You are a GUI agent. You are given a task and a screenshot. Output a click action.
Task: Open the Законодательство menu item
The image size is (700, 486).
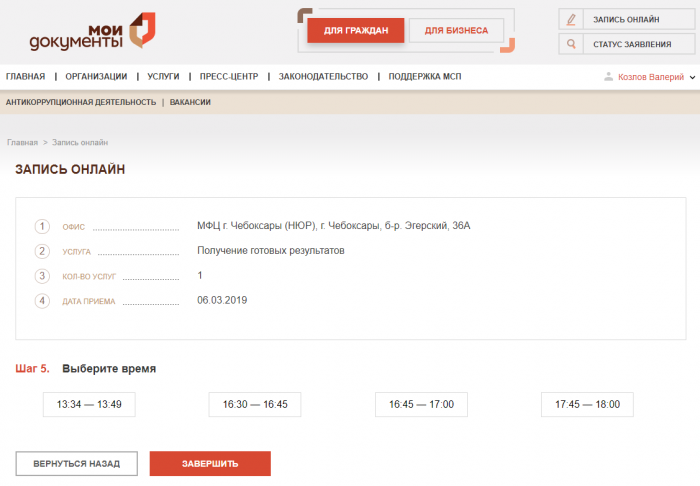pyautogui.click(x=323, y=77)
